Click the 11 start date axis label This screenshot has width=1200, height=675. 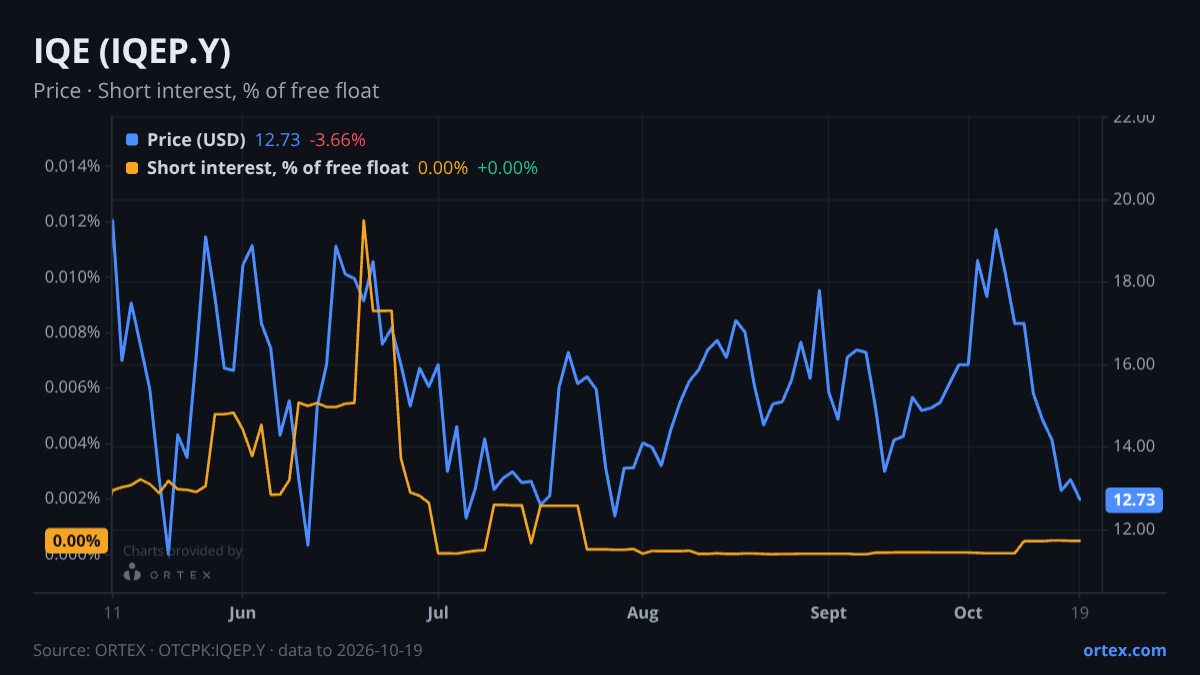112,613
